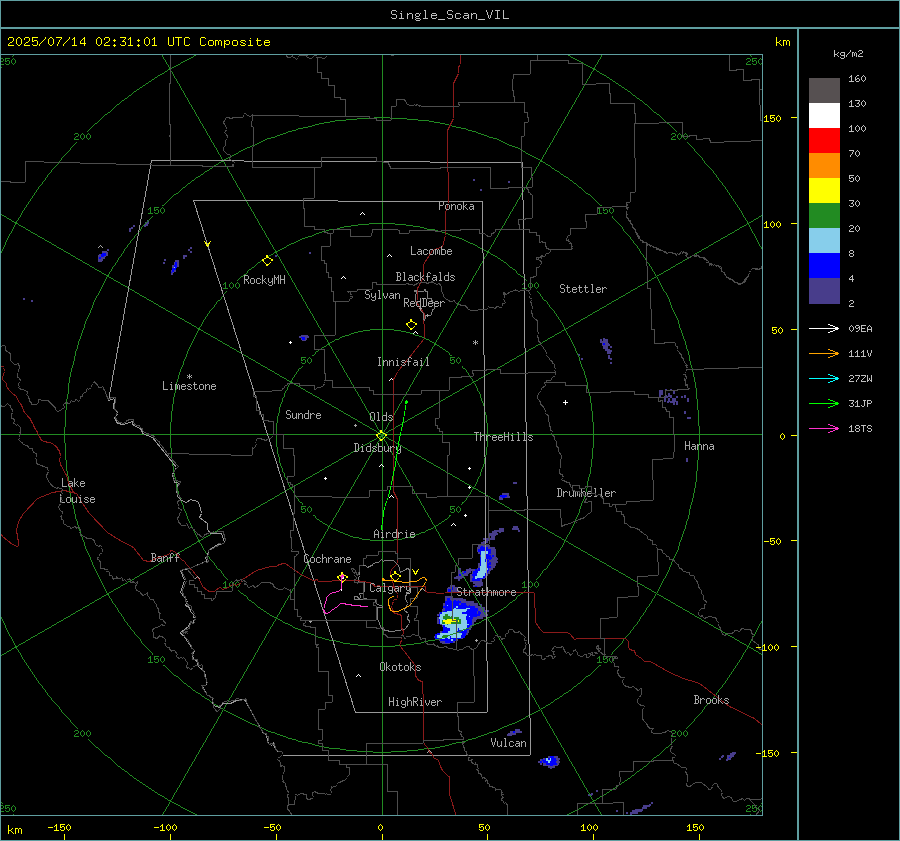
Task: Click the kg/m2 unit label
Action: pos(848,54)
